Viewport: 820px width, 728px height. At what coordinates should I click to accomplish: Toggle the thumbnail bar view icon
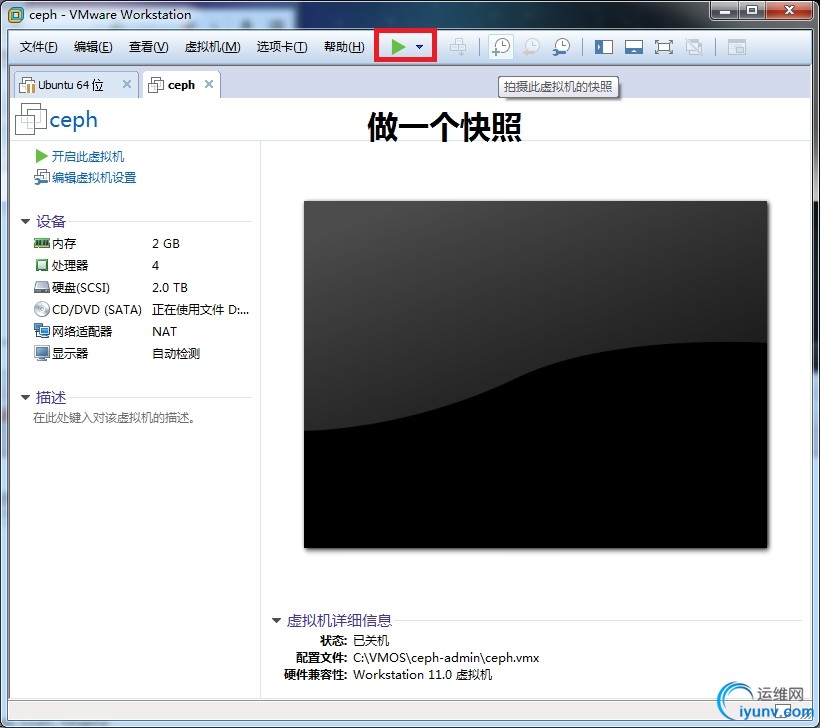coord(634,48)
